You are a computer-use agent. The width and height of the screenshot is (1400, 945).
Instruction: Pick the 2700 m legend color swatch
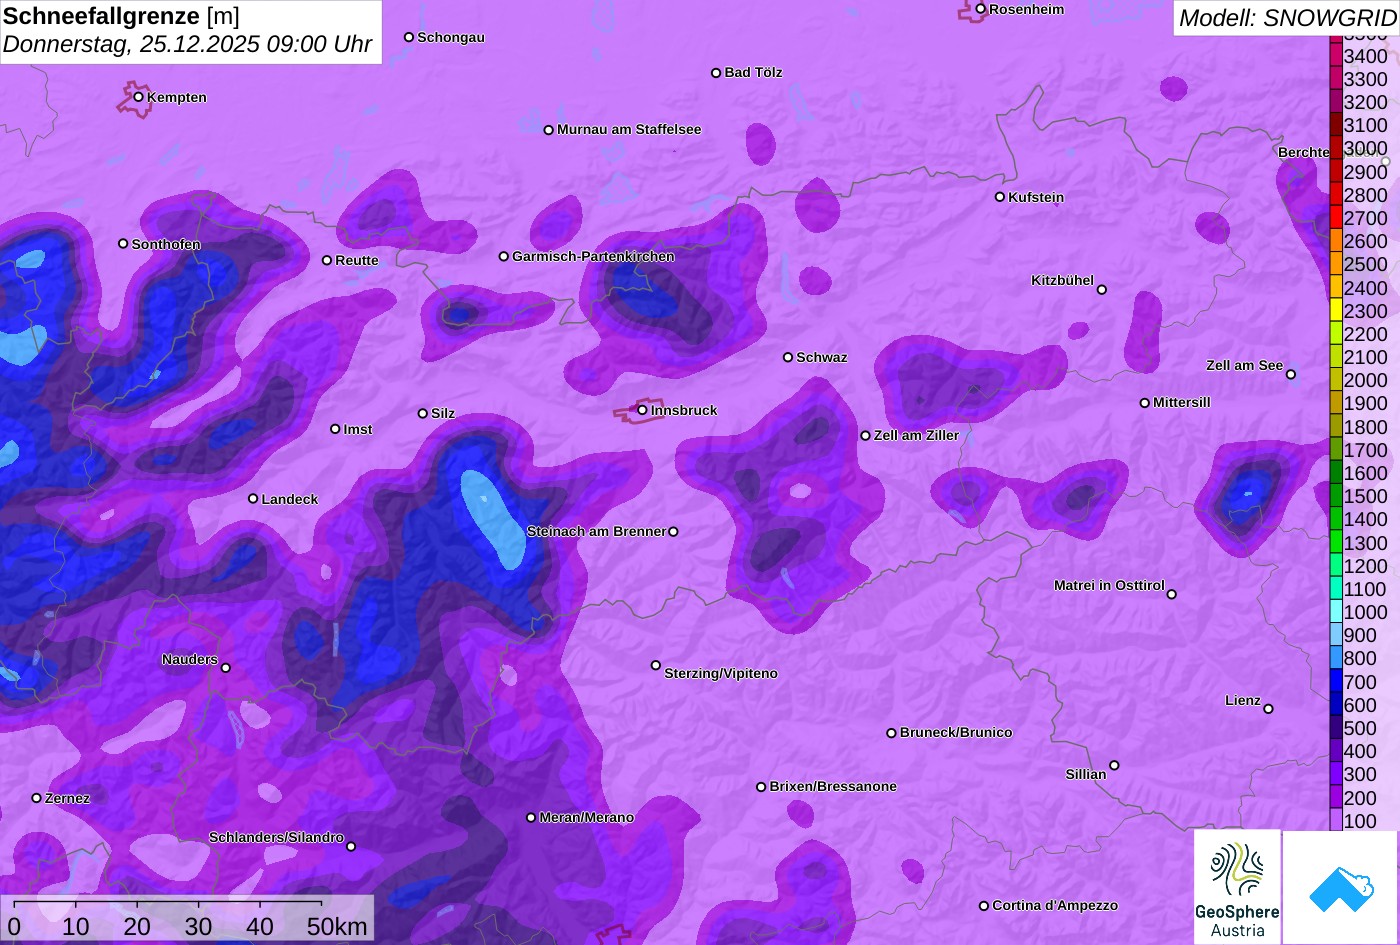pos(1335,218)
